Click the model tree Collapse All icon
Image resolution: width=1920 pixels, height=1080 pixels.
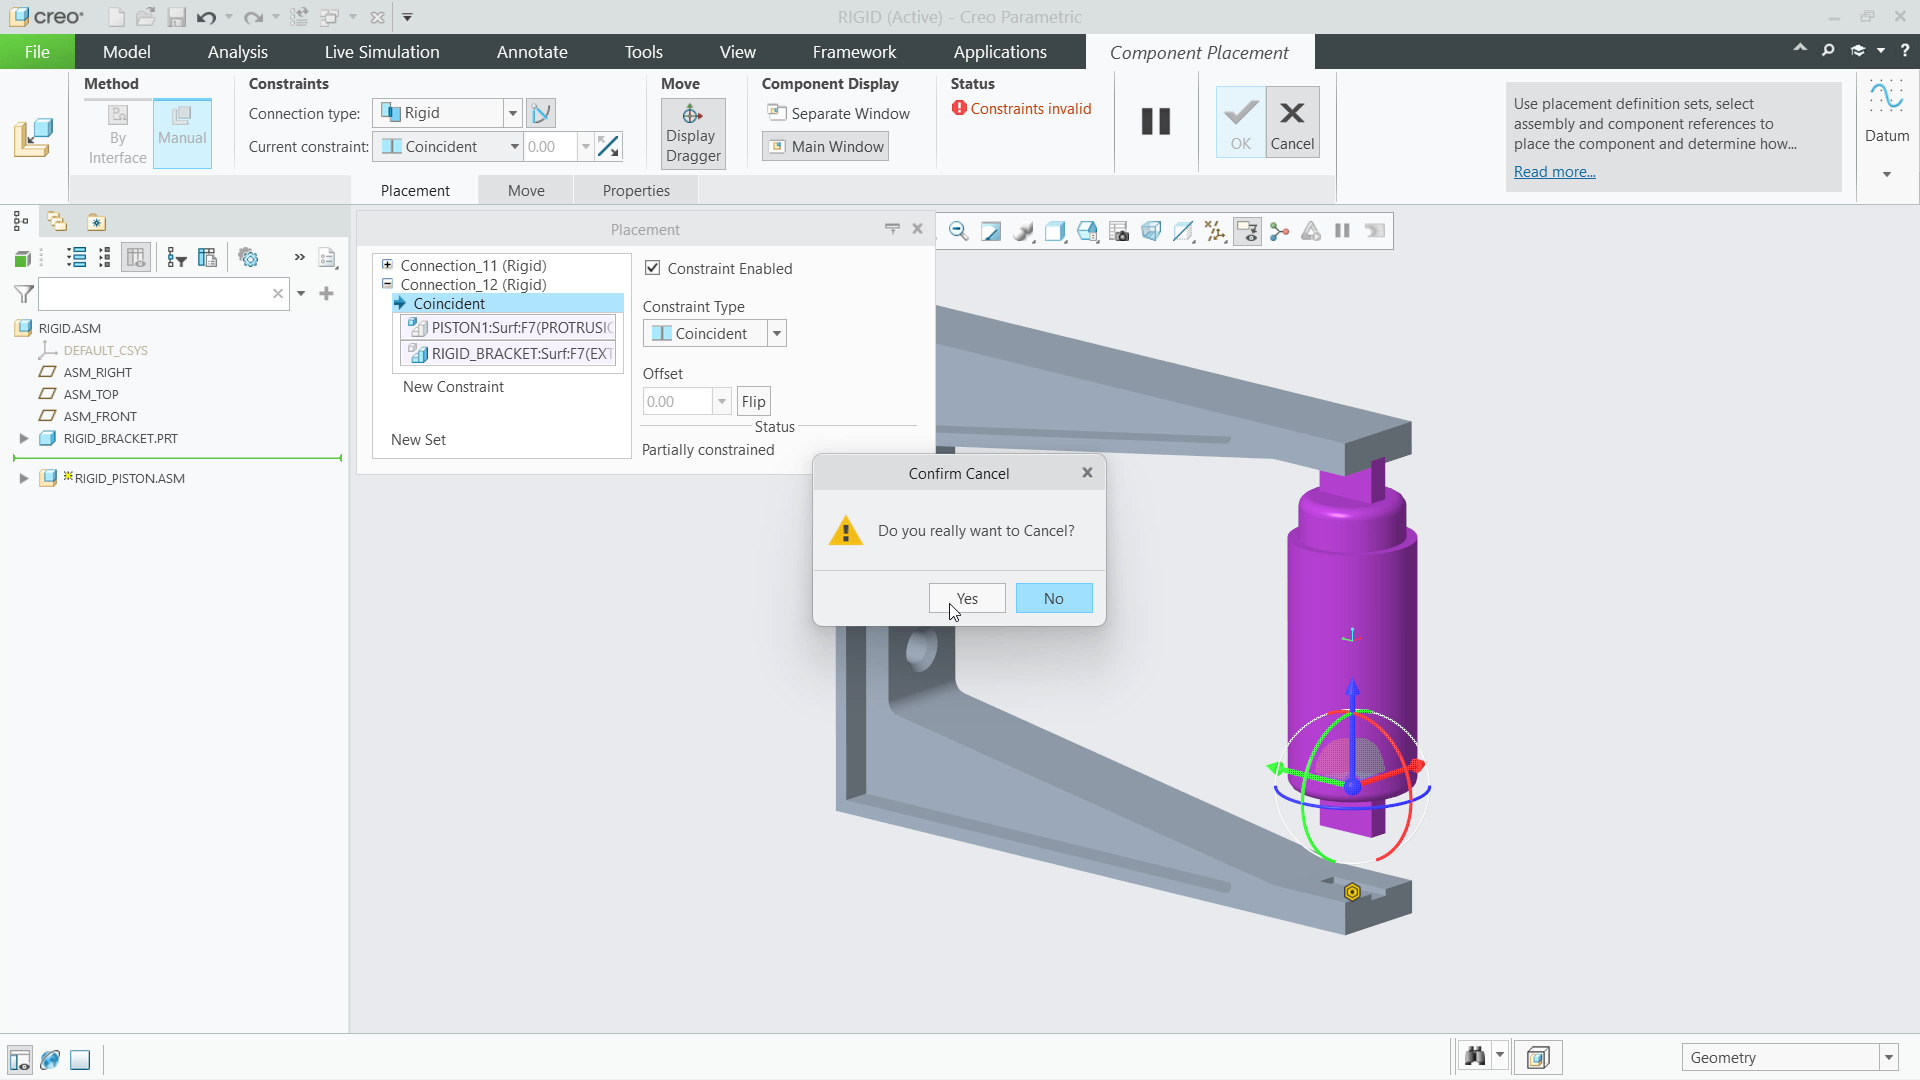pyautogui.click(x=105, y=258)
